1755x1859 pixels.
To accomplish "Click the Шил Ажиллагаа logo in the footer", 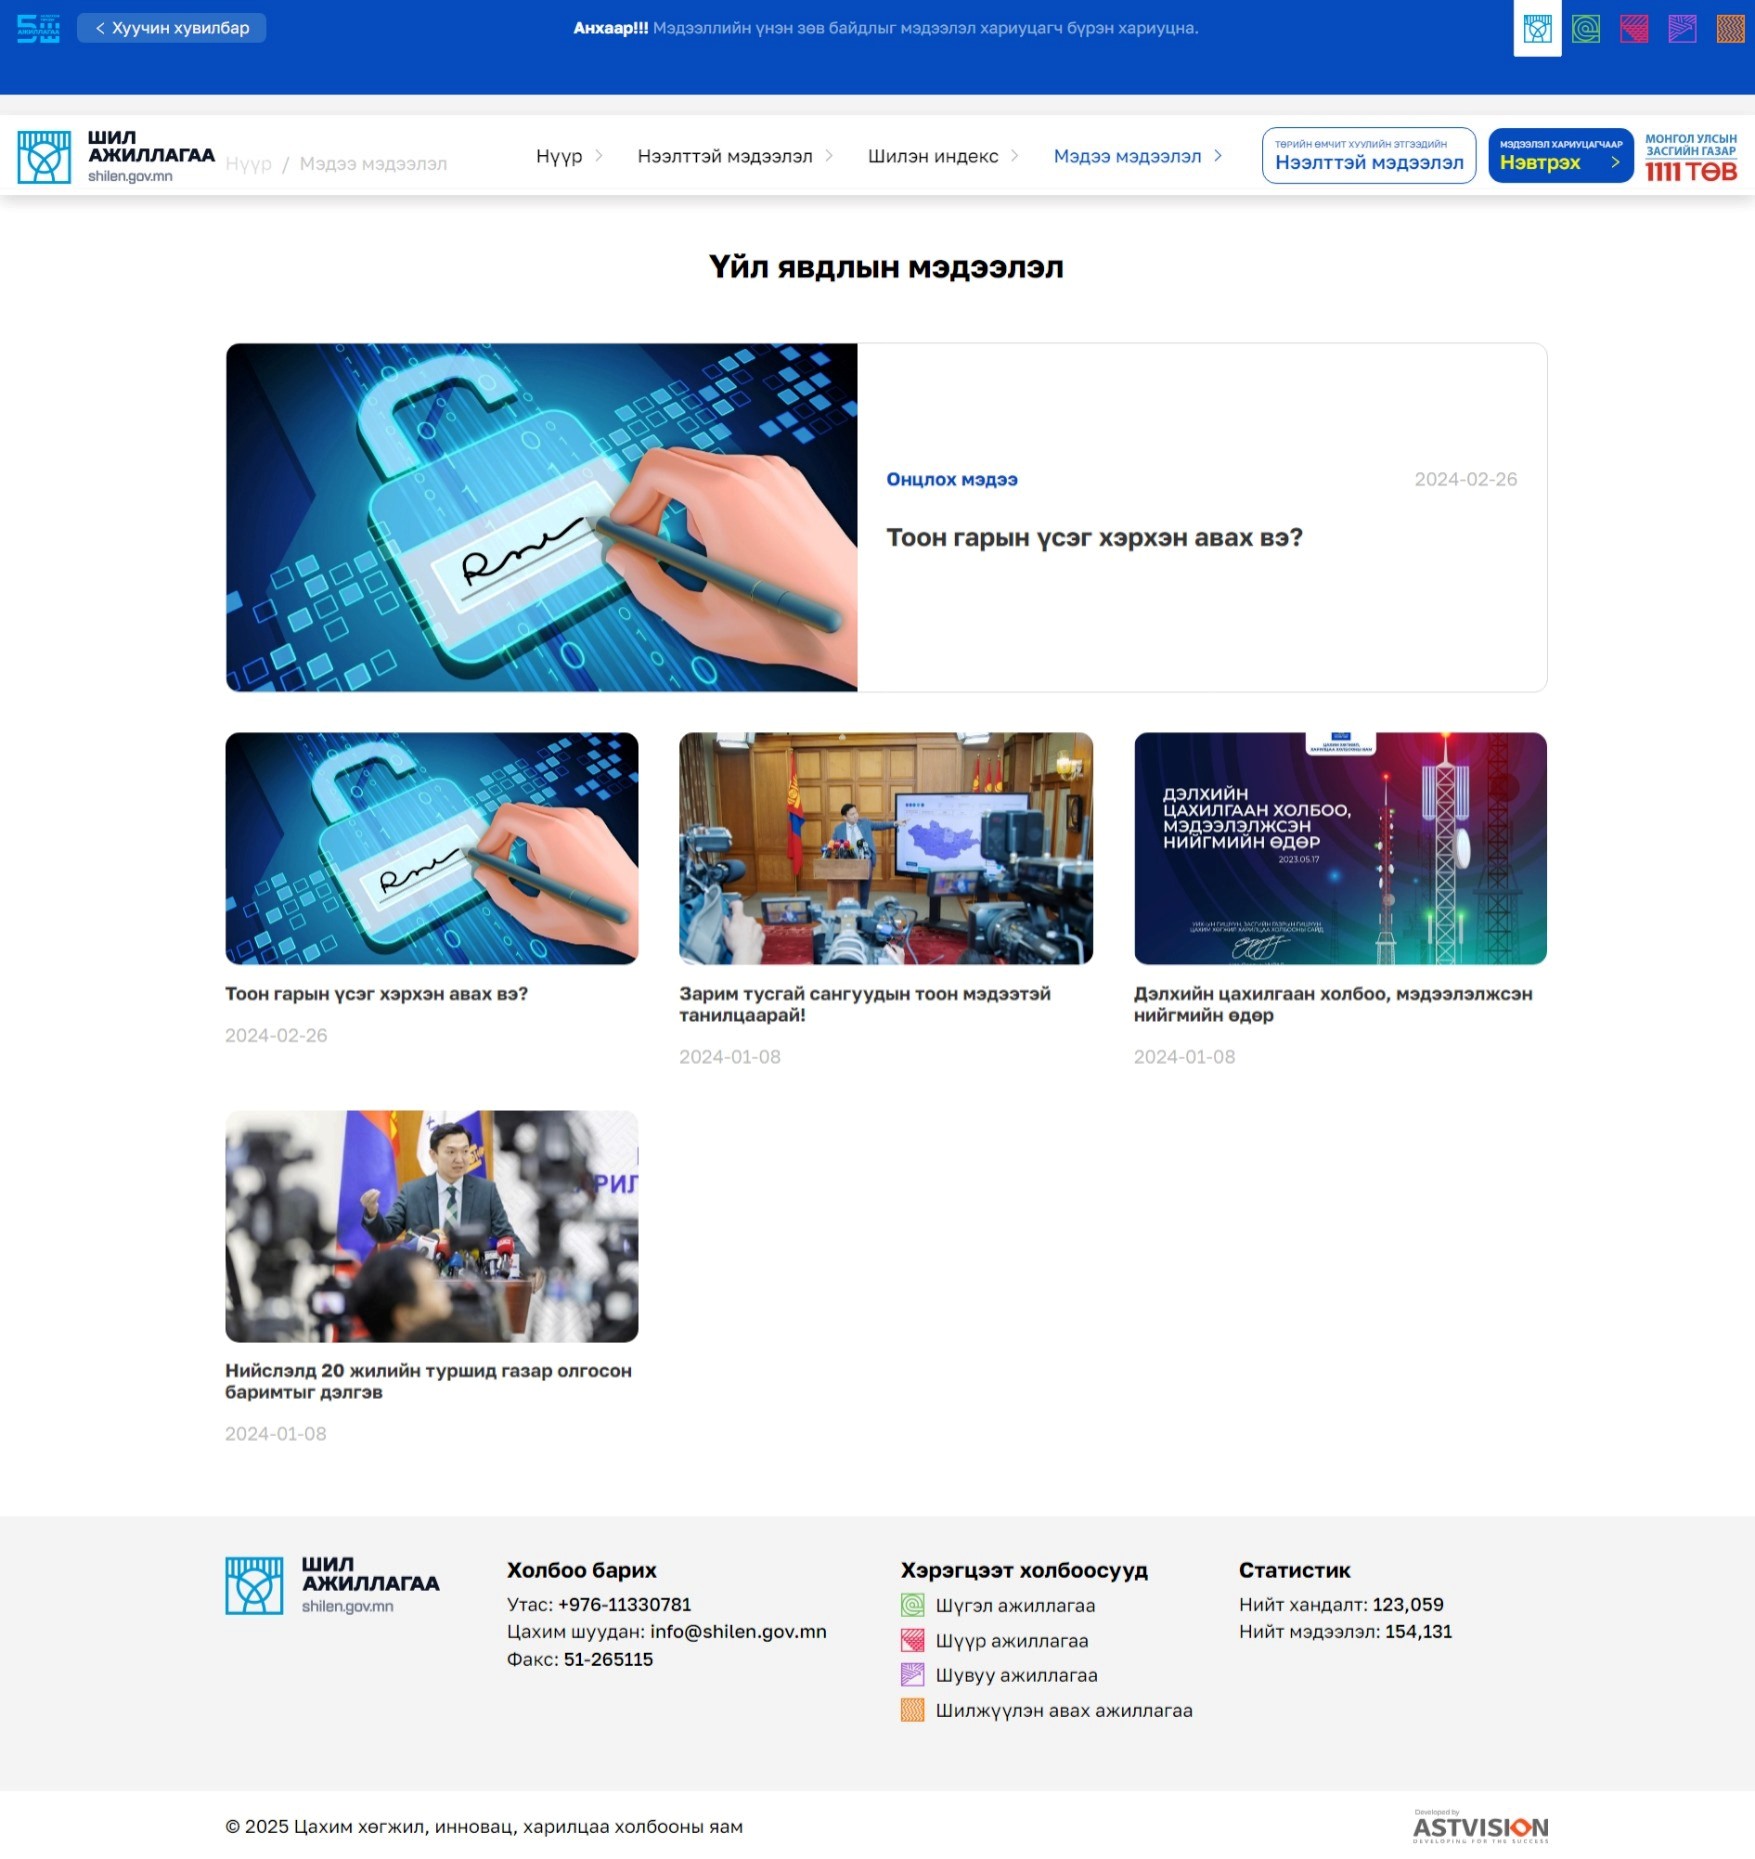I will pos(332,1585).
